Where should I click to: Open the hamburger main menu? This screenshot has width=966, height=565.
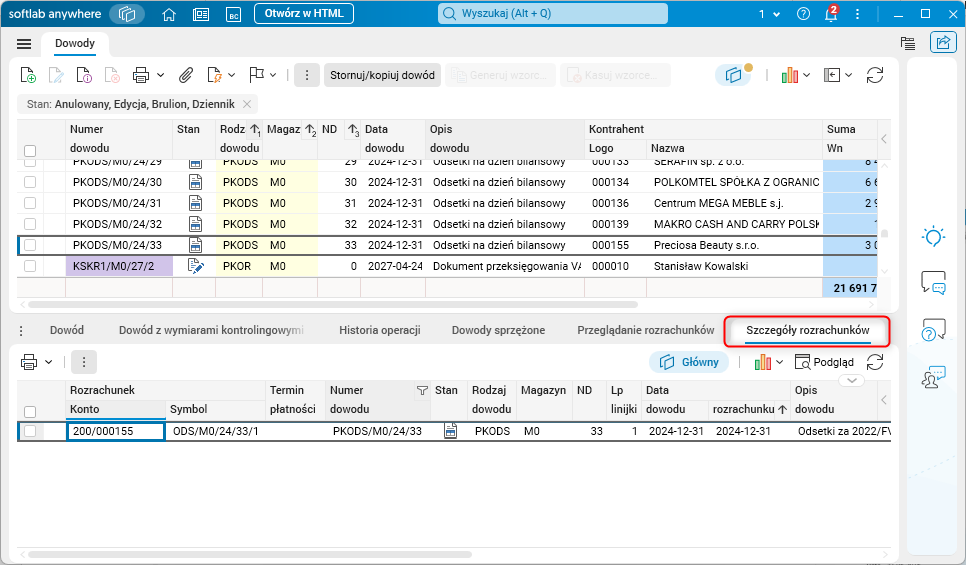coord(24,44)
